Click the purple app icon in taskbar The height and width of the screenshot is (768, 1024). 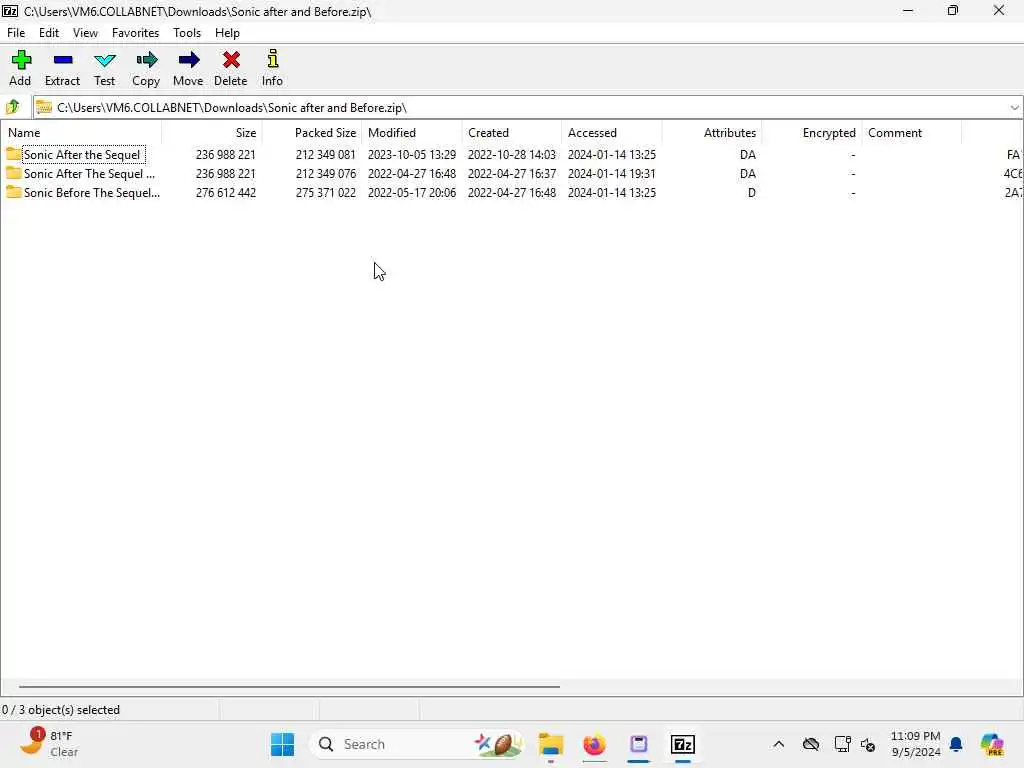click(x=638, y=744)
